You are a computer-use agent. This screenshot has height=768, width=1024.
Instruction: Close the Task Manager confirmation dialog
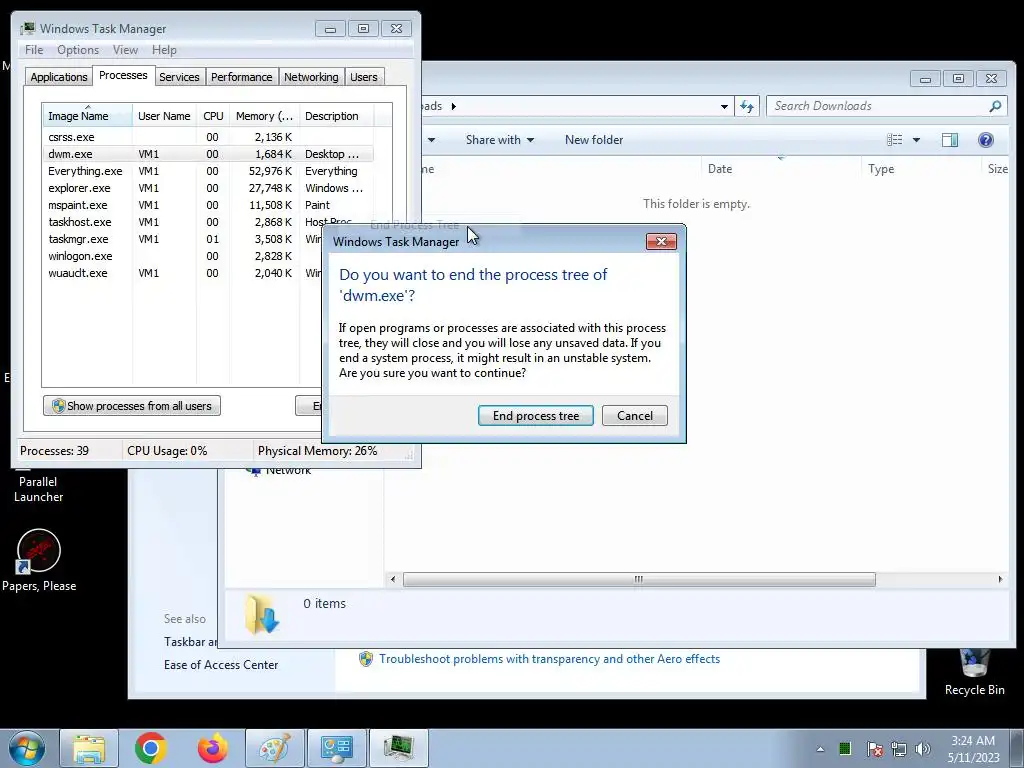pyautogui.click(x=661, y=242)
